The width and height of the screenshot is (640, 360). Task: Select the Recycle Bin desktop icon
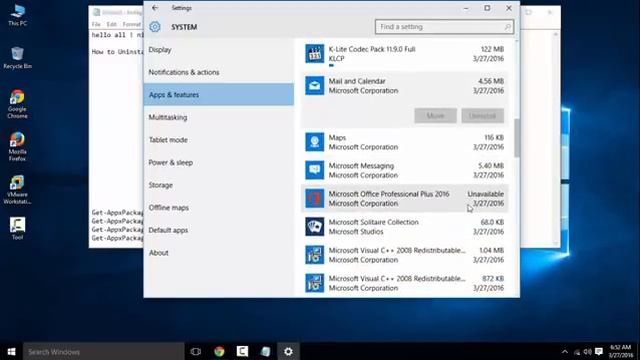(x=18, y=58)
